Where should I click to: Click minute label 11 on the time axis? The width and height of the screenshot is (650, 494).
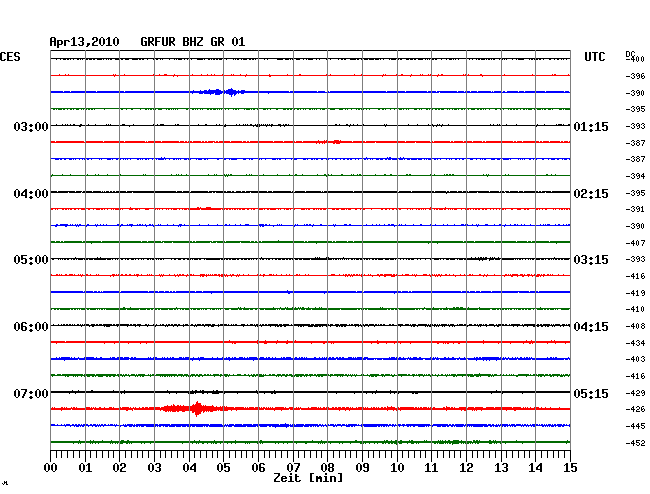click(431, 468)
